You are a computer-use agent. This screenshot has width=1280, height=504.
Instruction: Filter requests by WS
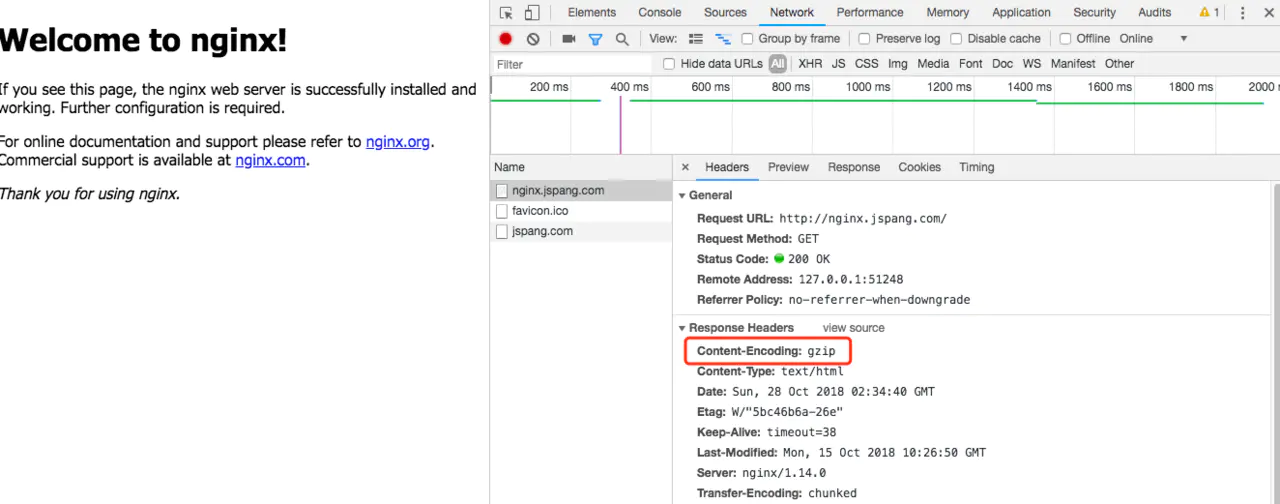pyautogui.click(x=1032, y=64)
